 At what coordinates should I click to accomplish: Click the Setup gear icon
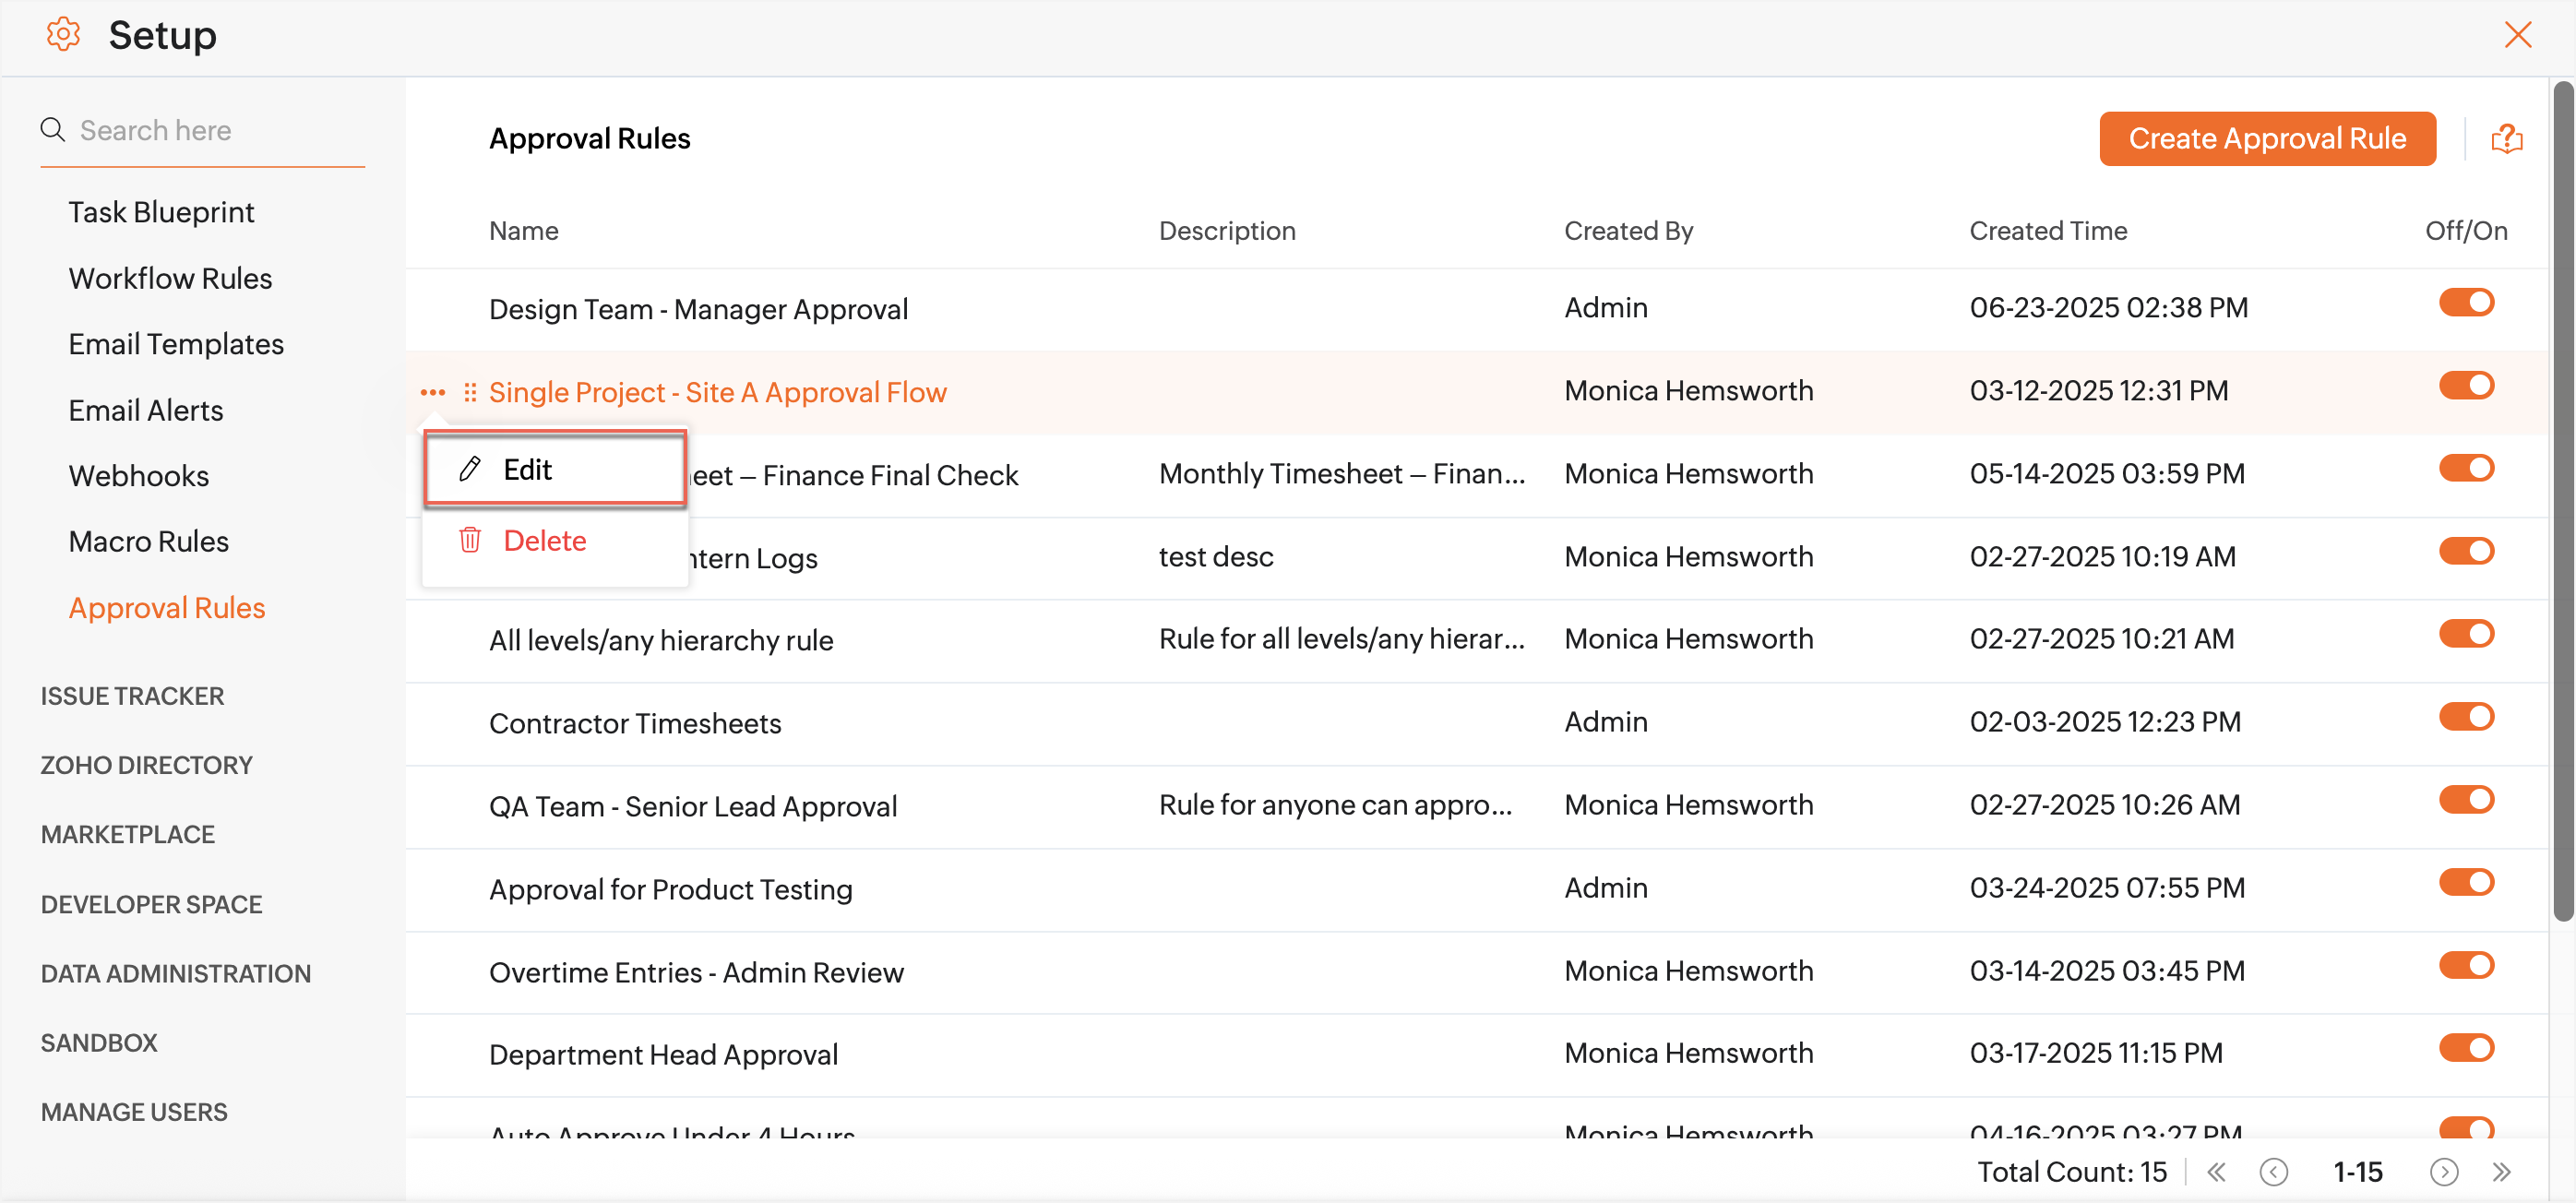pyautogui.click(x=62, y=35)
